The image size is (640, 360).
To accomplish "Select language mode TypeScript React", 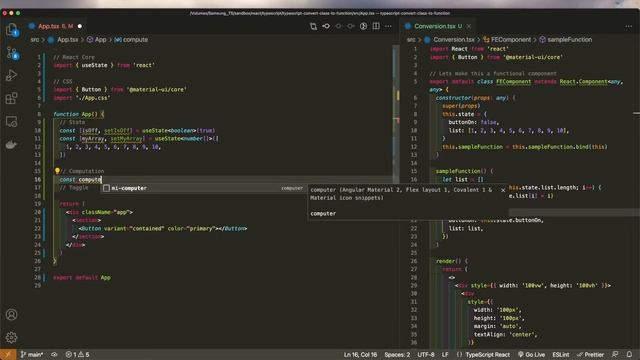I will click(x=483, y=355).
